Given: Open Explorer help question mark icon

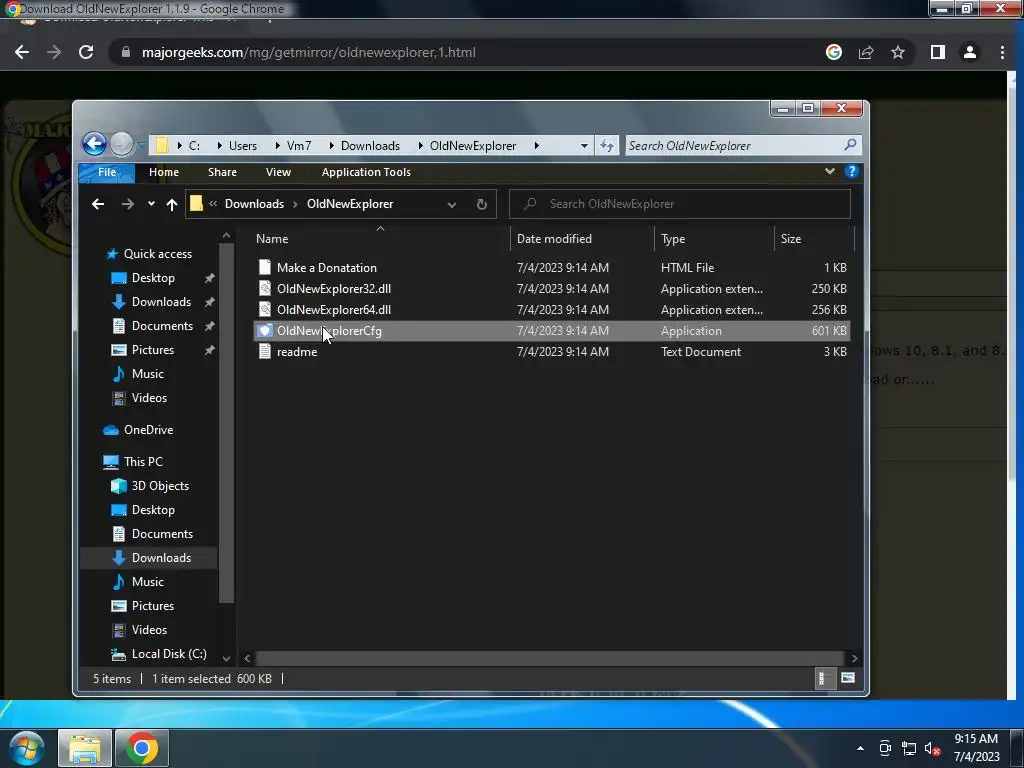Looking at the screenshot, I should pos(851,172).
